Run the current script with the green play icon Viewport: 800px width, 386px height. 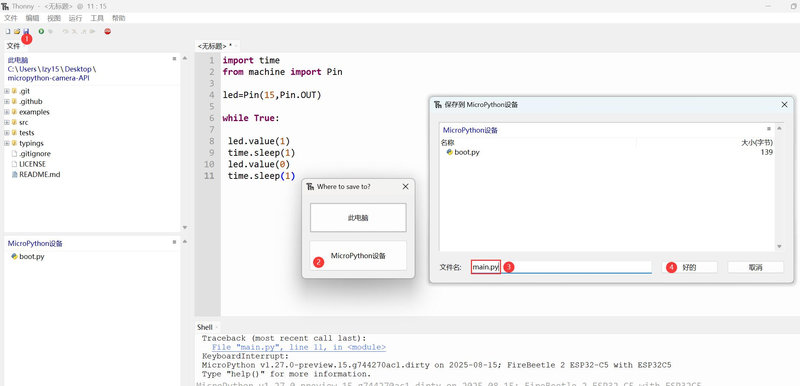(x=41, y=32)
